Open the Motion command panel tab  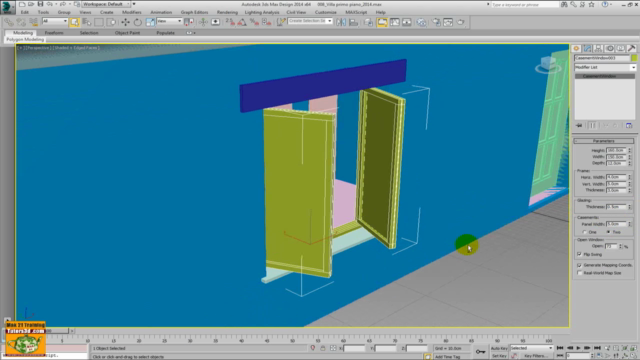point(609,49)
